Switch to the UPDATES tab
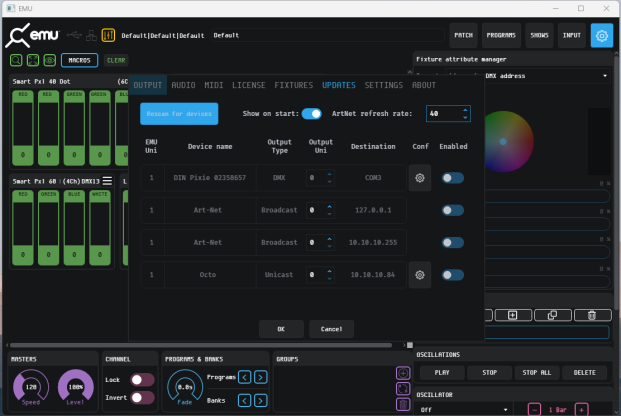This screenshot has height=416, width=621. 339,85
